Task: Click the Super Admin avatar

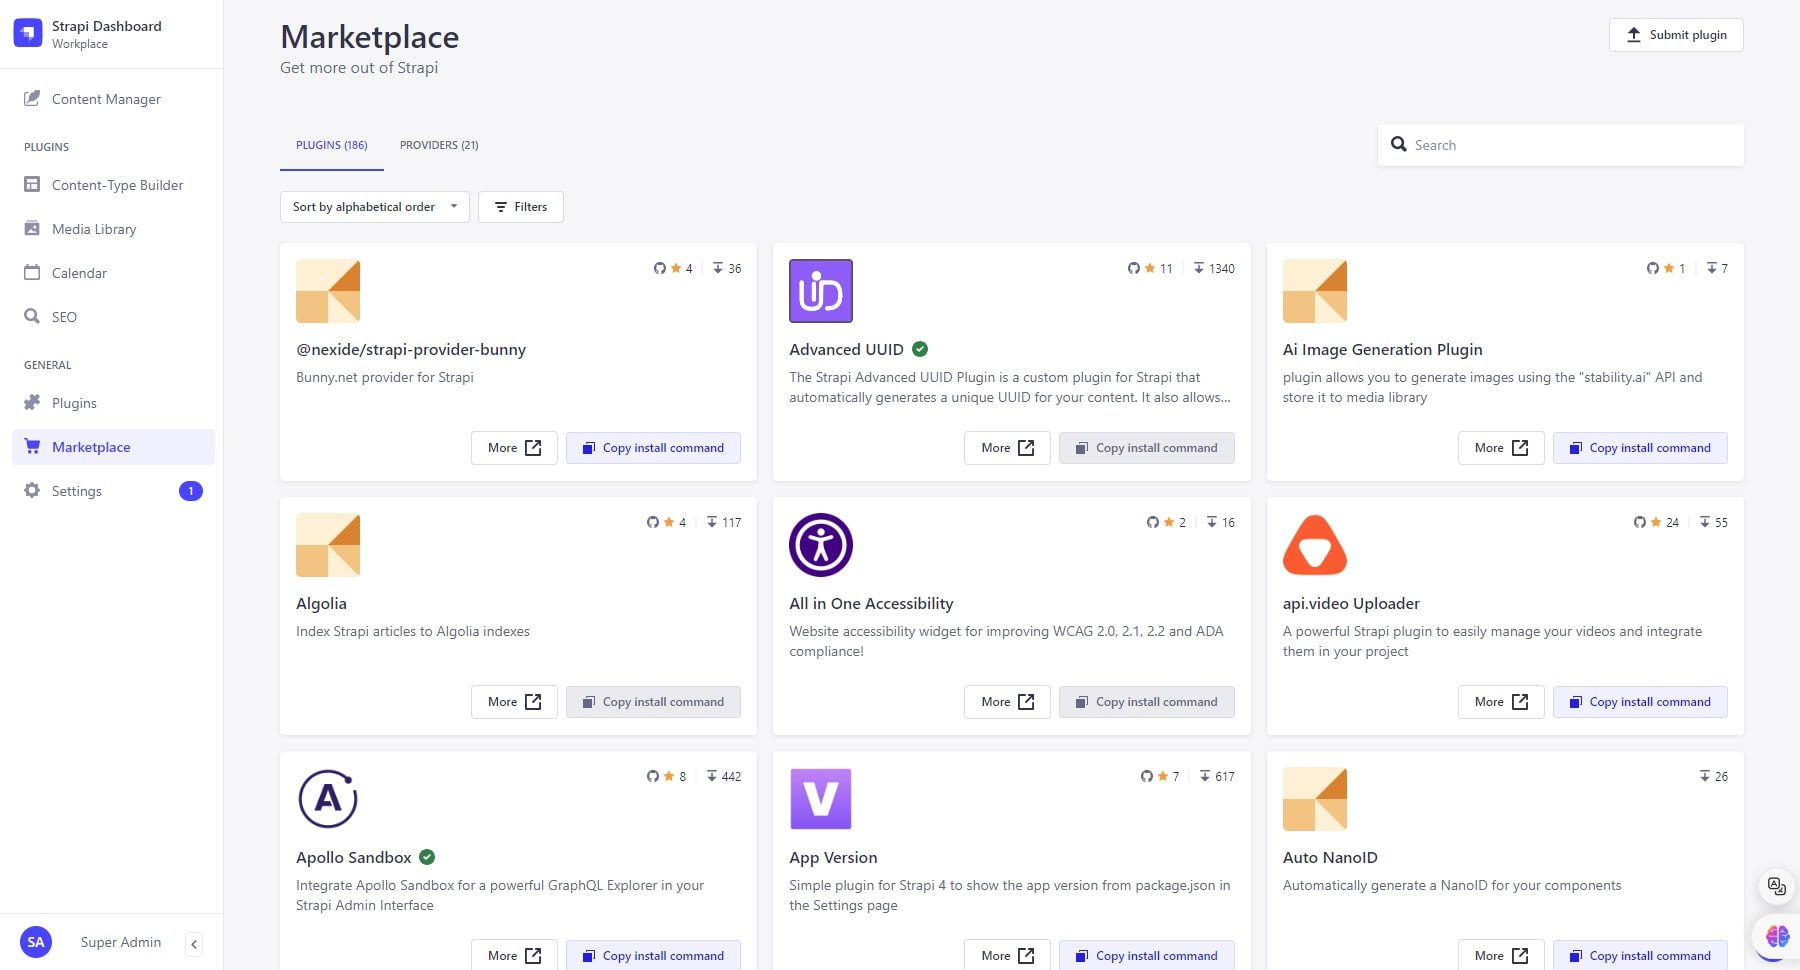Action: pyautogui.click(x=36, y=942)
